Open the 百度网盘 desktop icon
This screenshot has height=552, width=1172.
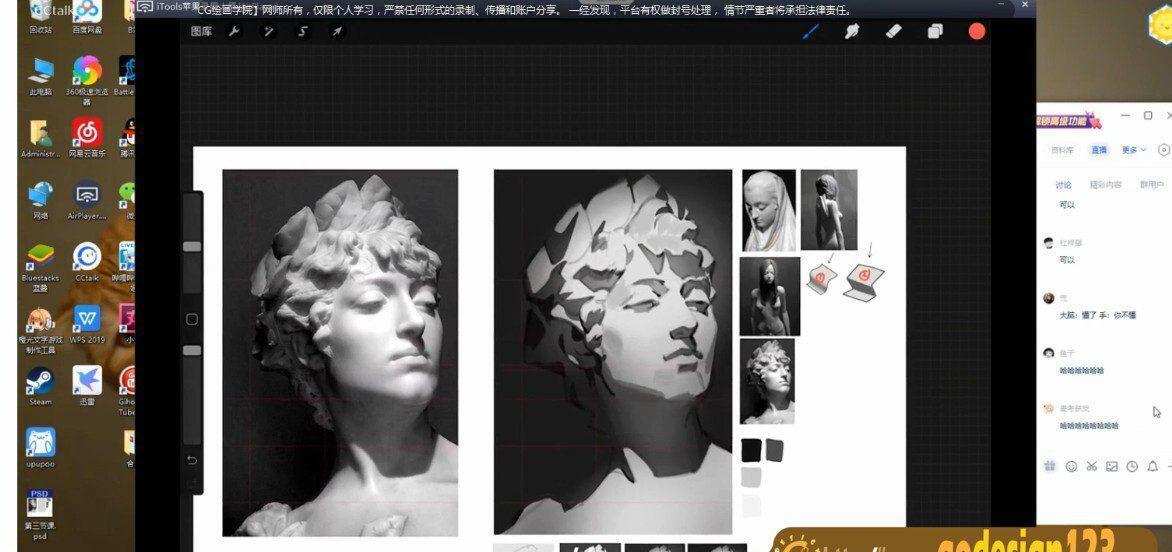click(87, 17)
